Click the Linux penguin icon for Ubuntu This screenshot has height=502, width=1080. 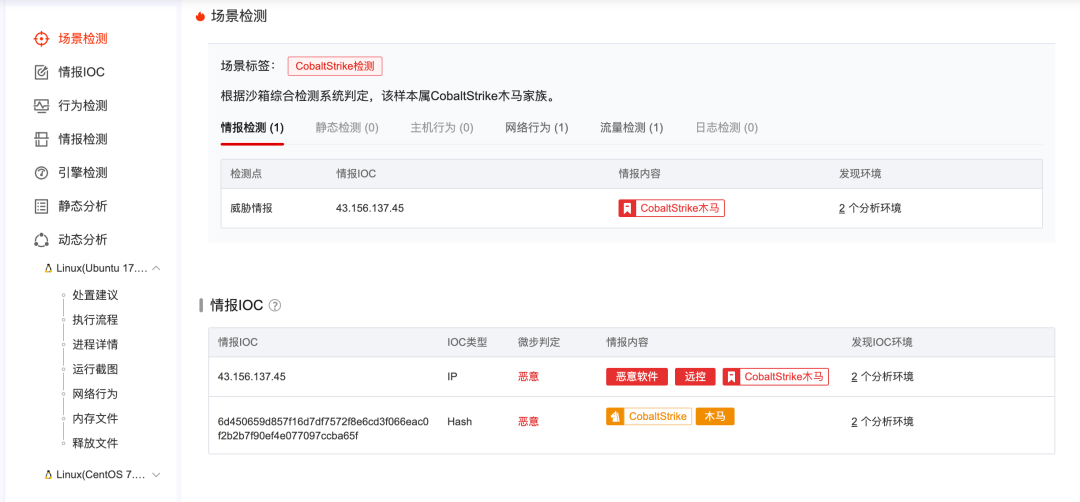[48, 268]
